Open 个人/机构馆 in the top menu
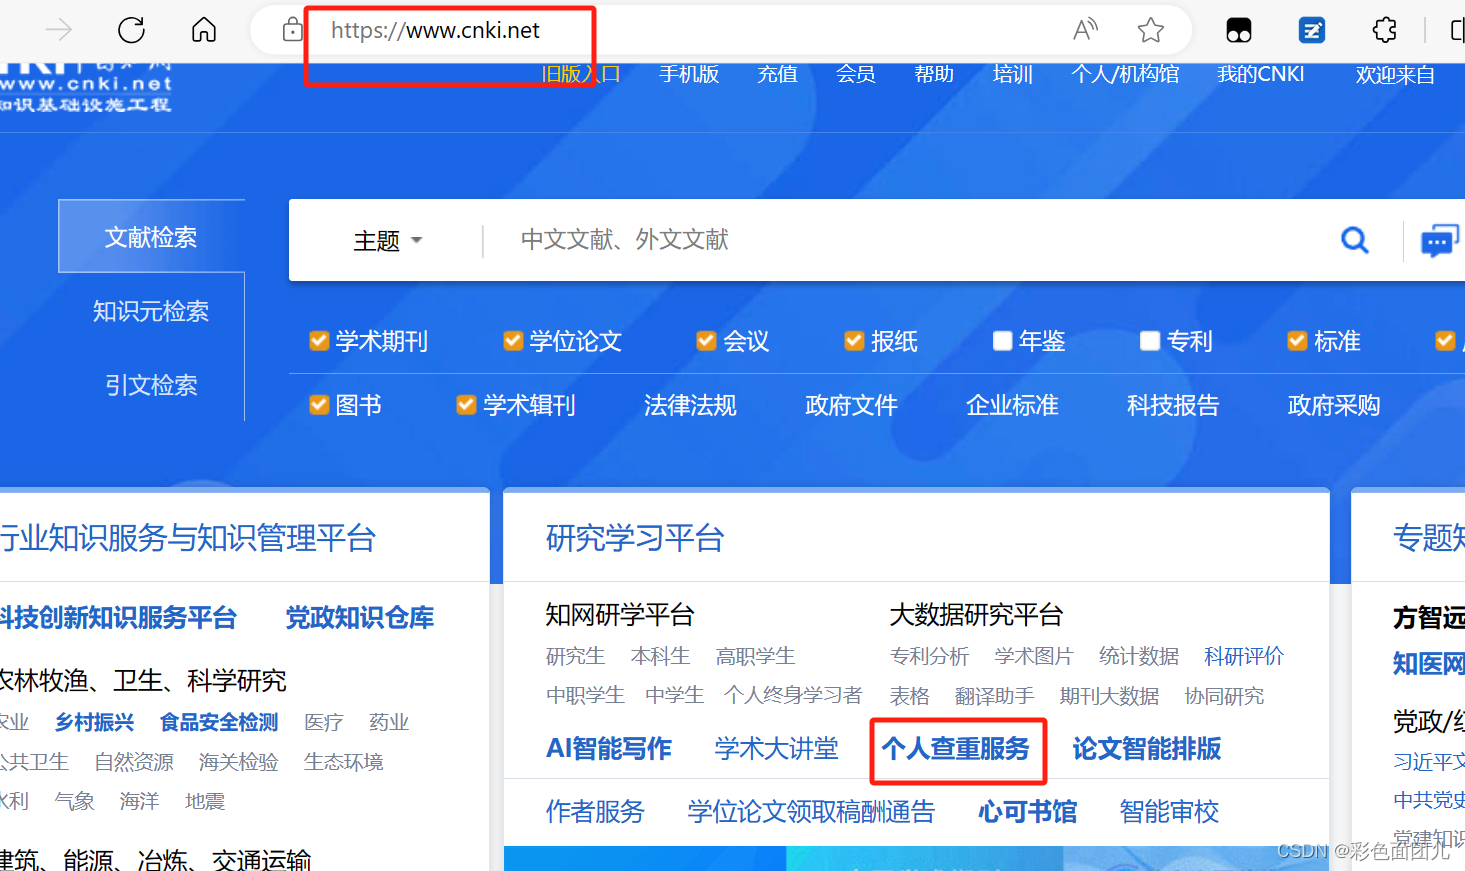This screenshot has height=871, width=1465. [1125, 74]
